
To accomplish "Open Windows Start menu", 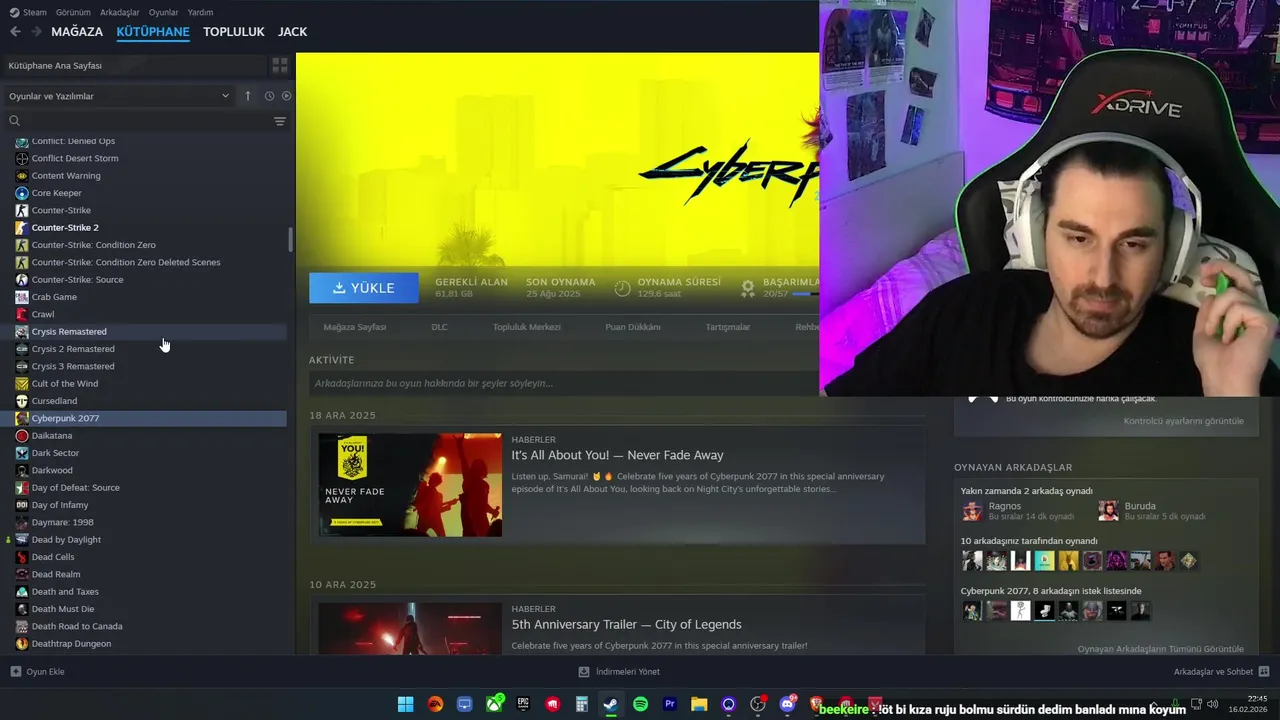I will pos(405,704).
